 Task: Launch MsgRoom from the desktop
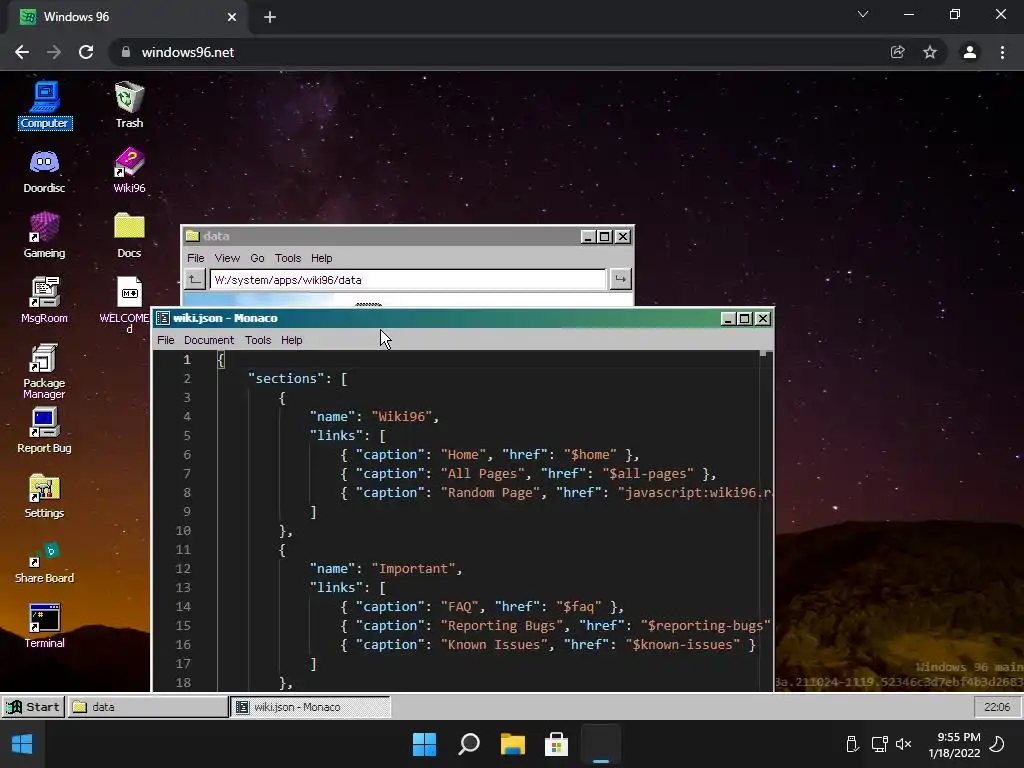pos(44,300)
